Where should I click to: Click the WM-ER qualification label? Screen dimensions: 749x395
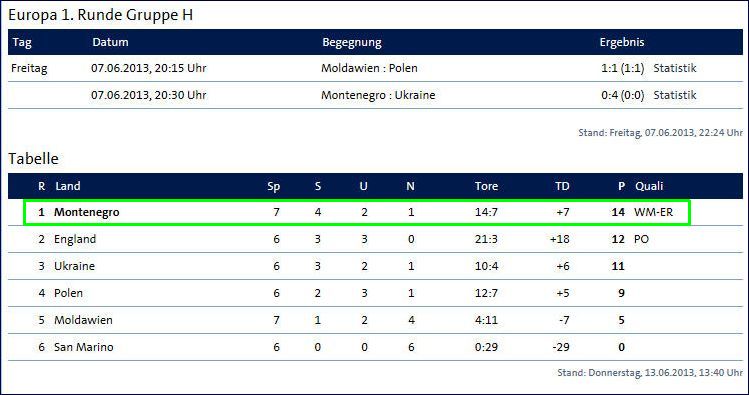653,213
